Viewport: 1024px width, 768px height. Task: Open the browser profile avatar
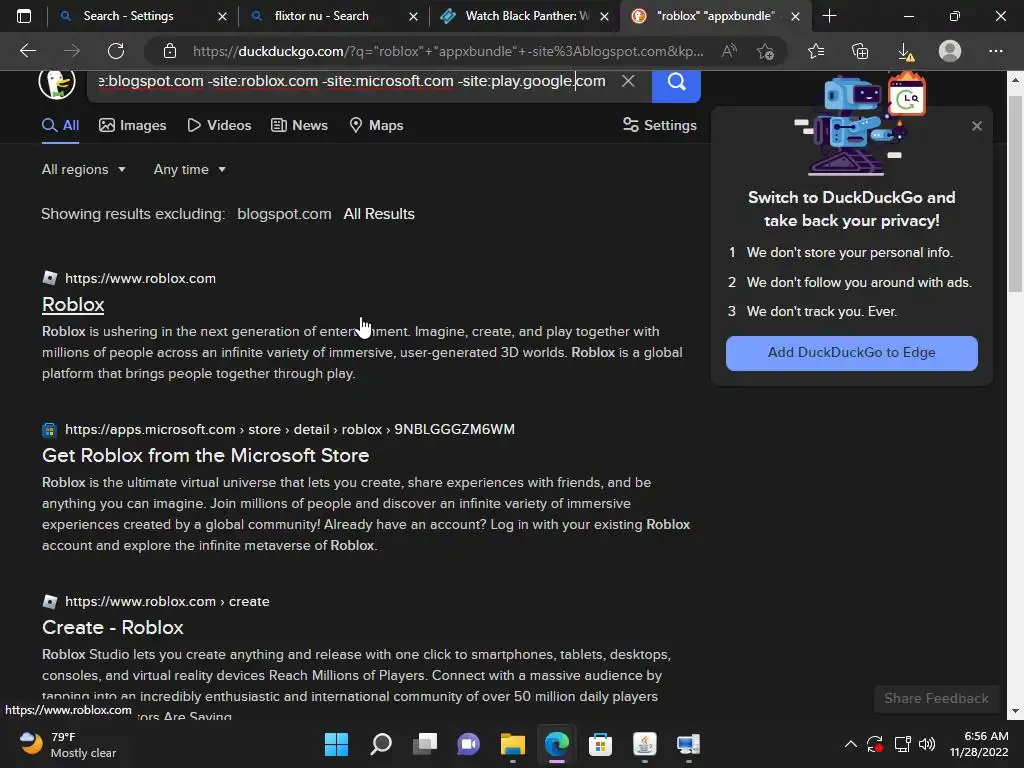[x=950, y=51]
